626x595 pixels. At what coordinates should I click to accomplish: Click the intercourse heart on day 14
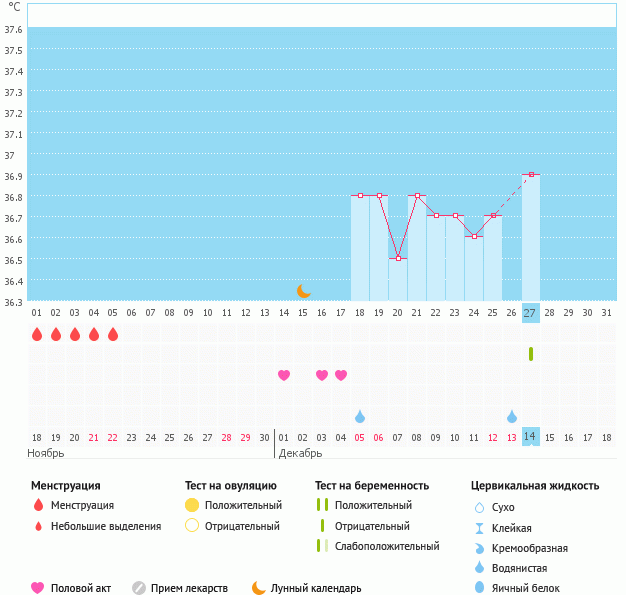tap(284, 375)
